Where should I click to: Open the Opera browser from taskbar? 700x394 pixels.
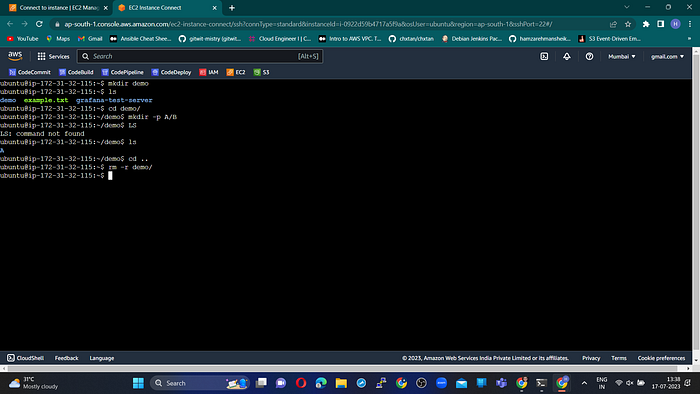[x=301, y=383]
